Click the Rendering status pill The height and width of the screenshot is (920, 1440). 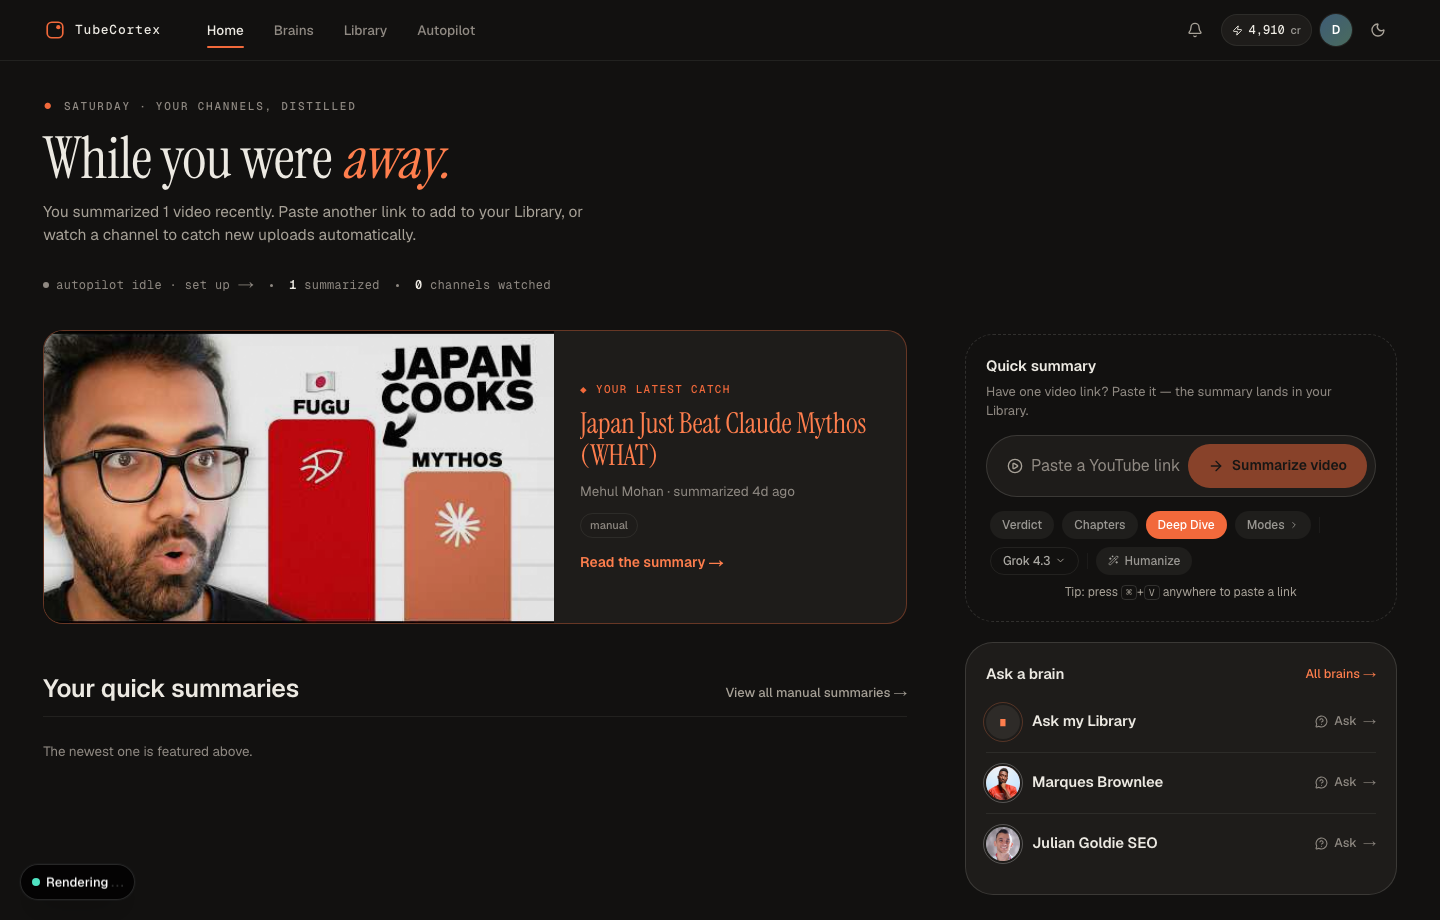[77, 882]
